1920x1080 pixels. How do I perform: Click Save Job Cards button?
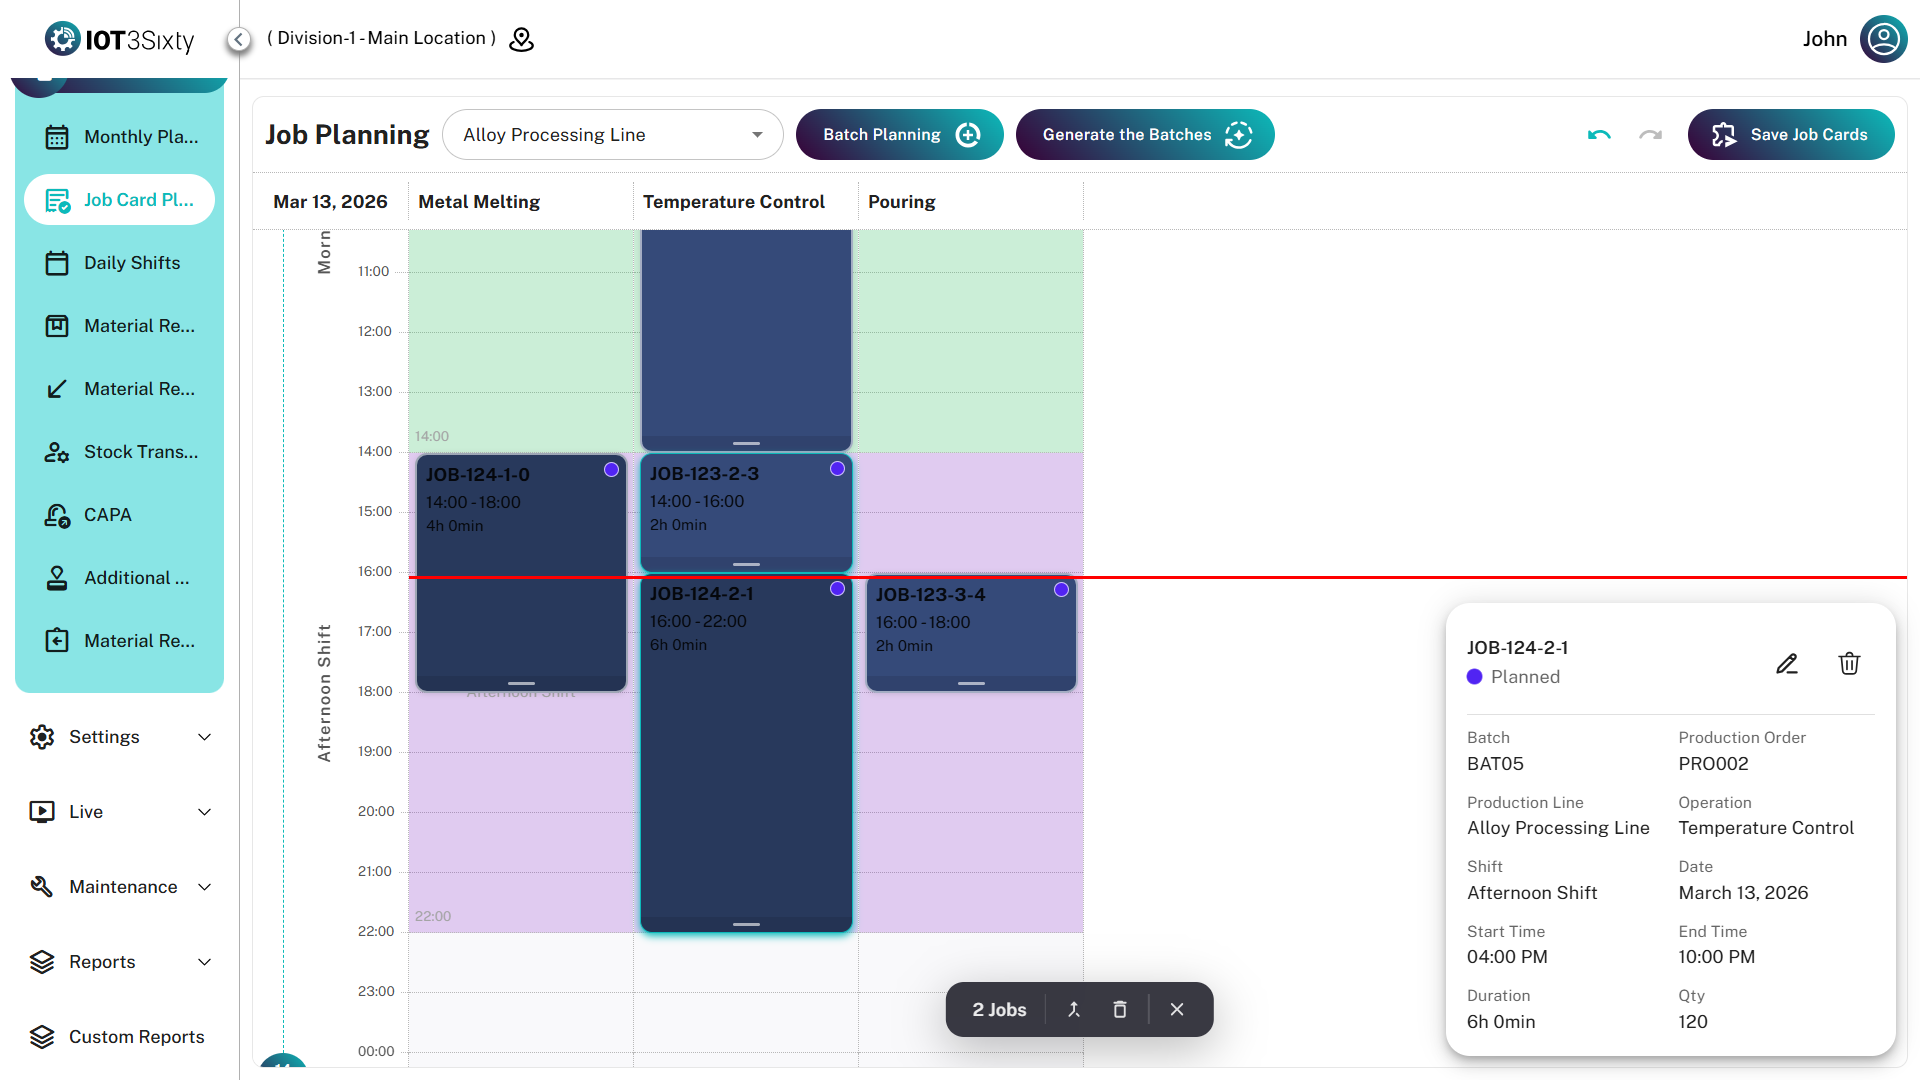point(1790,135)
